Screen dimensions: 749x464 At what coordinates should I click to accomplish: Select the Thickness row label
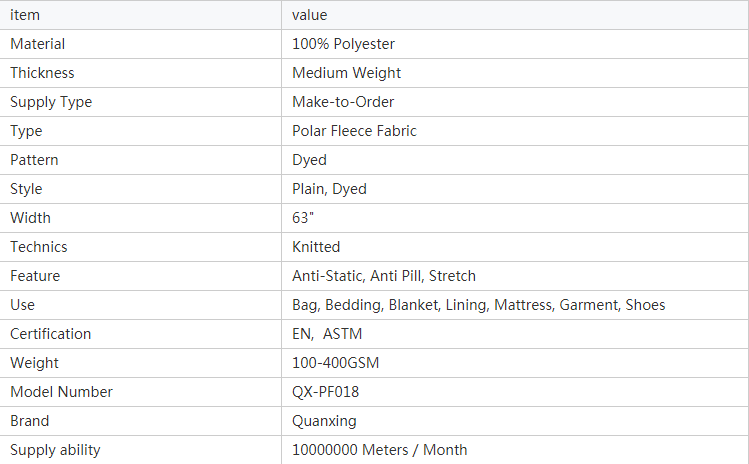(42, 73)
